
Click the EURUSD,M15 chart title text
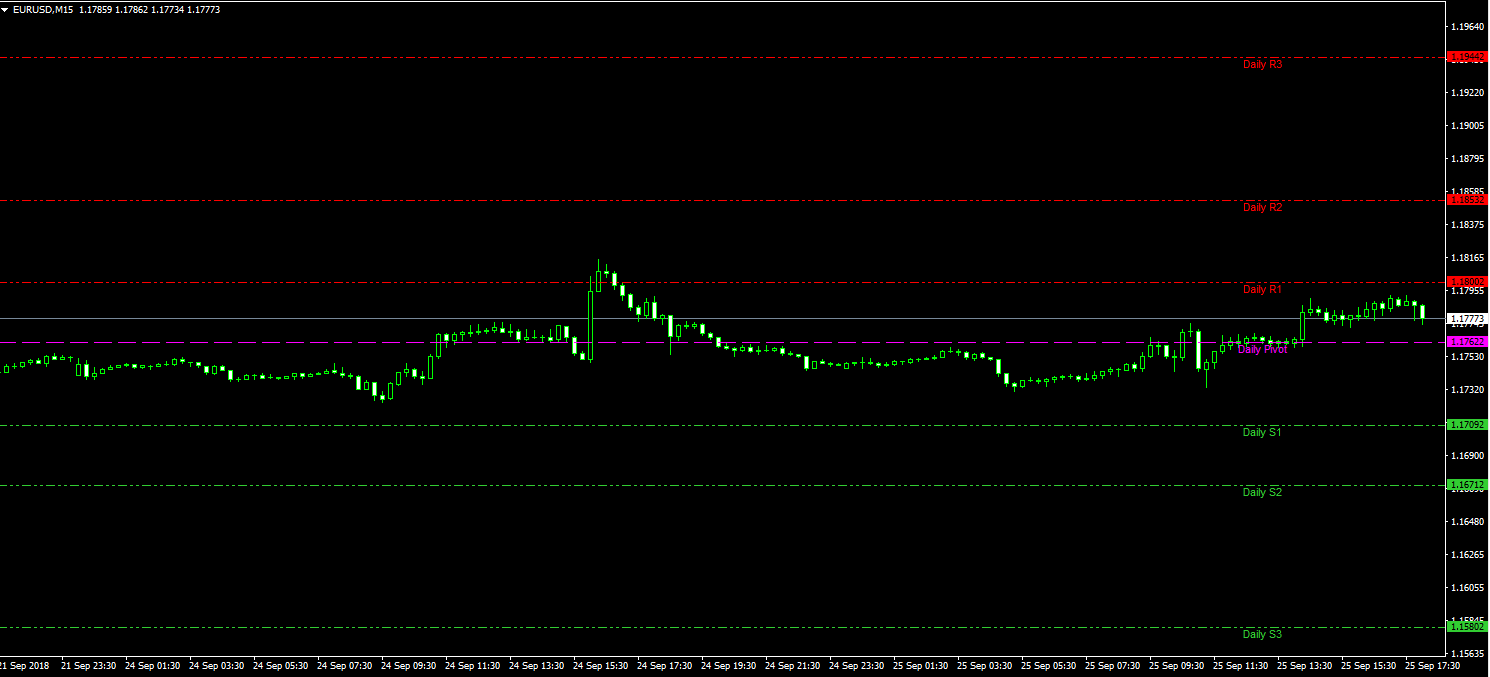pos(42,9)
